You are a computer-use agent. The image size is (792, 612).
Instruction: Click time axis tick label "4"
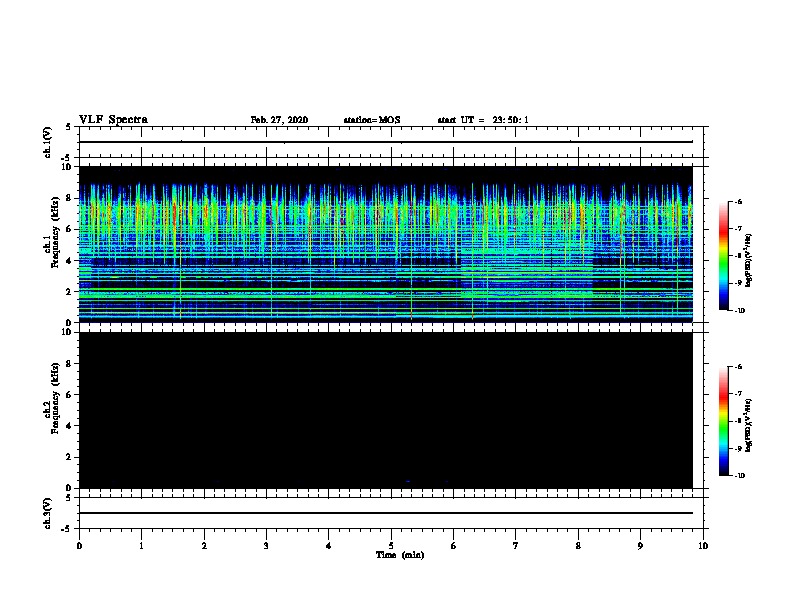(x=329, y=546)
